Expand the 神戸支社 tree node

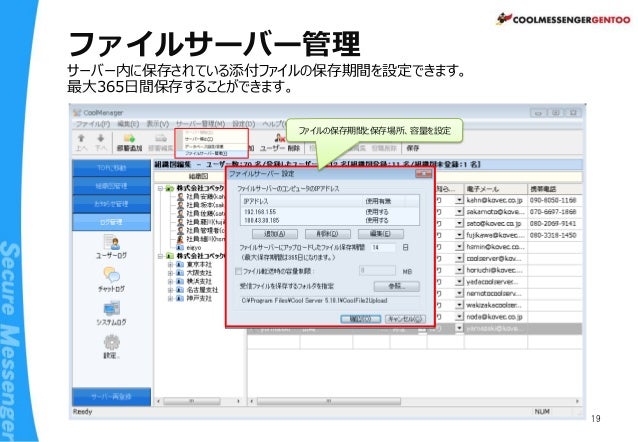coord(170,299)
